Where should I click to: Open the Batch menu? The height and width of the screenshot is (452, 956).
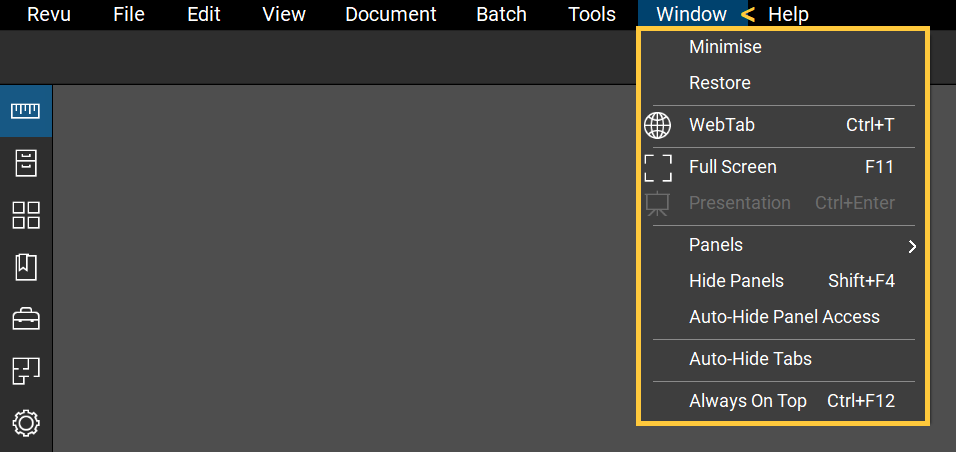pyautogui.click(x=501, y=14)
